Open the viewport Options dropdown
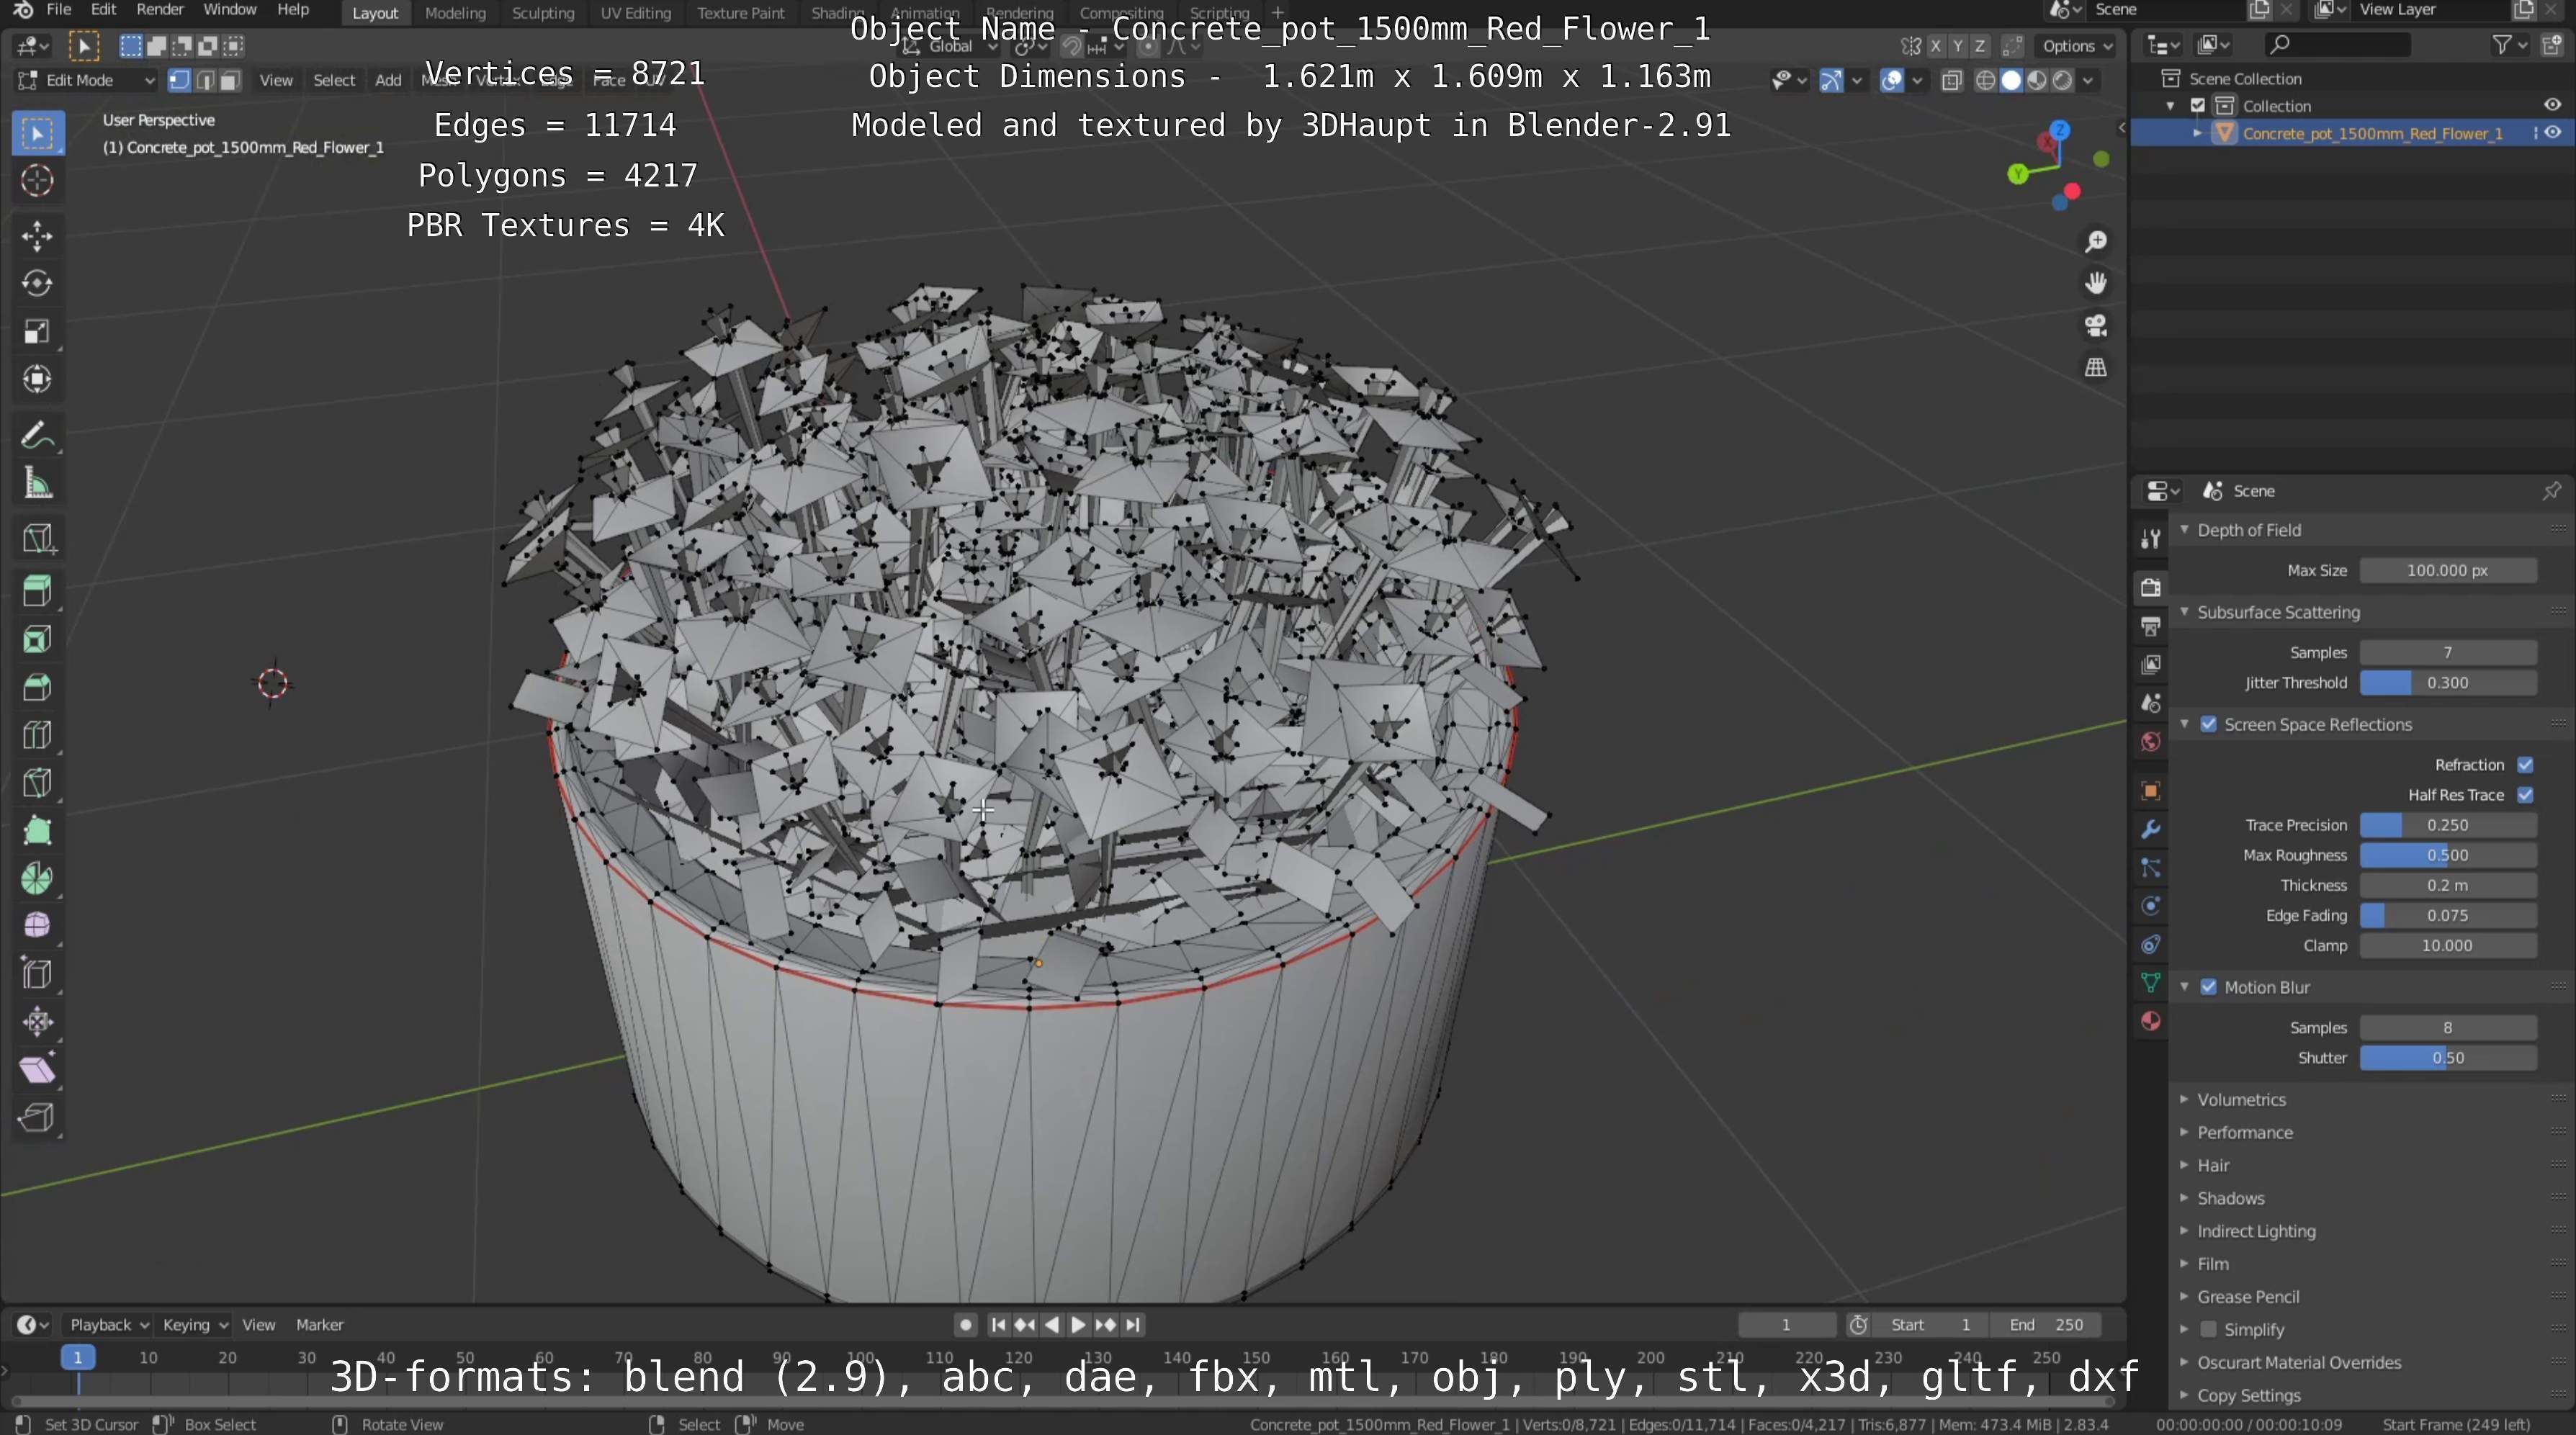Viewport: 2576px width, 1435px height. (x=2077, y=46)
